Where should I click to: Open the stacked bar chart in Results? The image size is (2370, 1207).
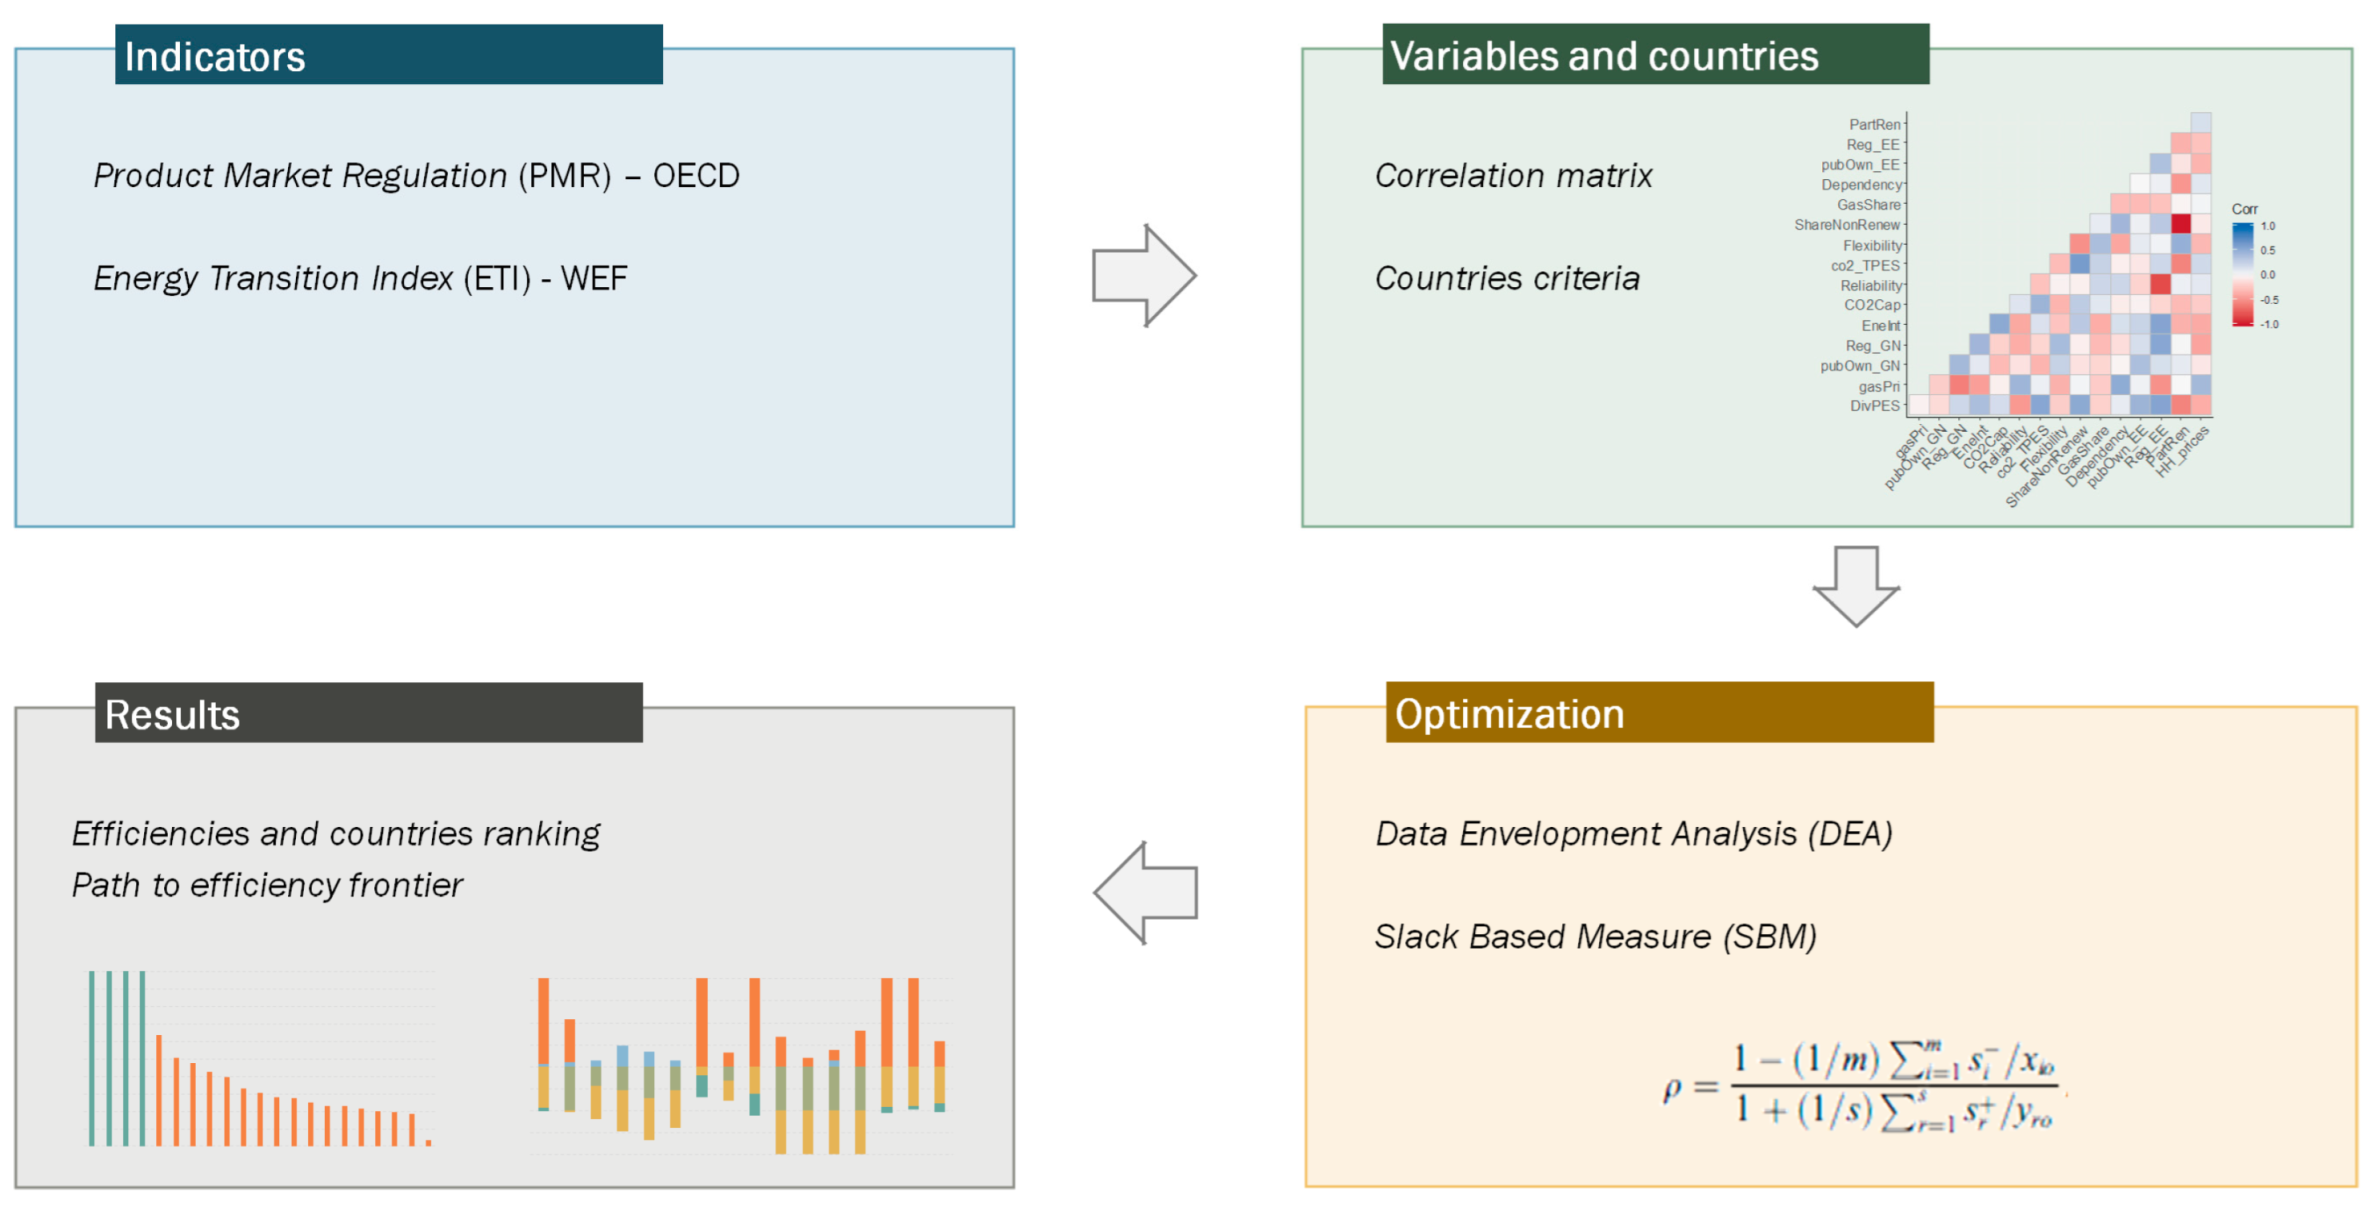tap(741, 1064)
